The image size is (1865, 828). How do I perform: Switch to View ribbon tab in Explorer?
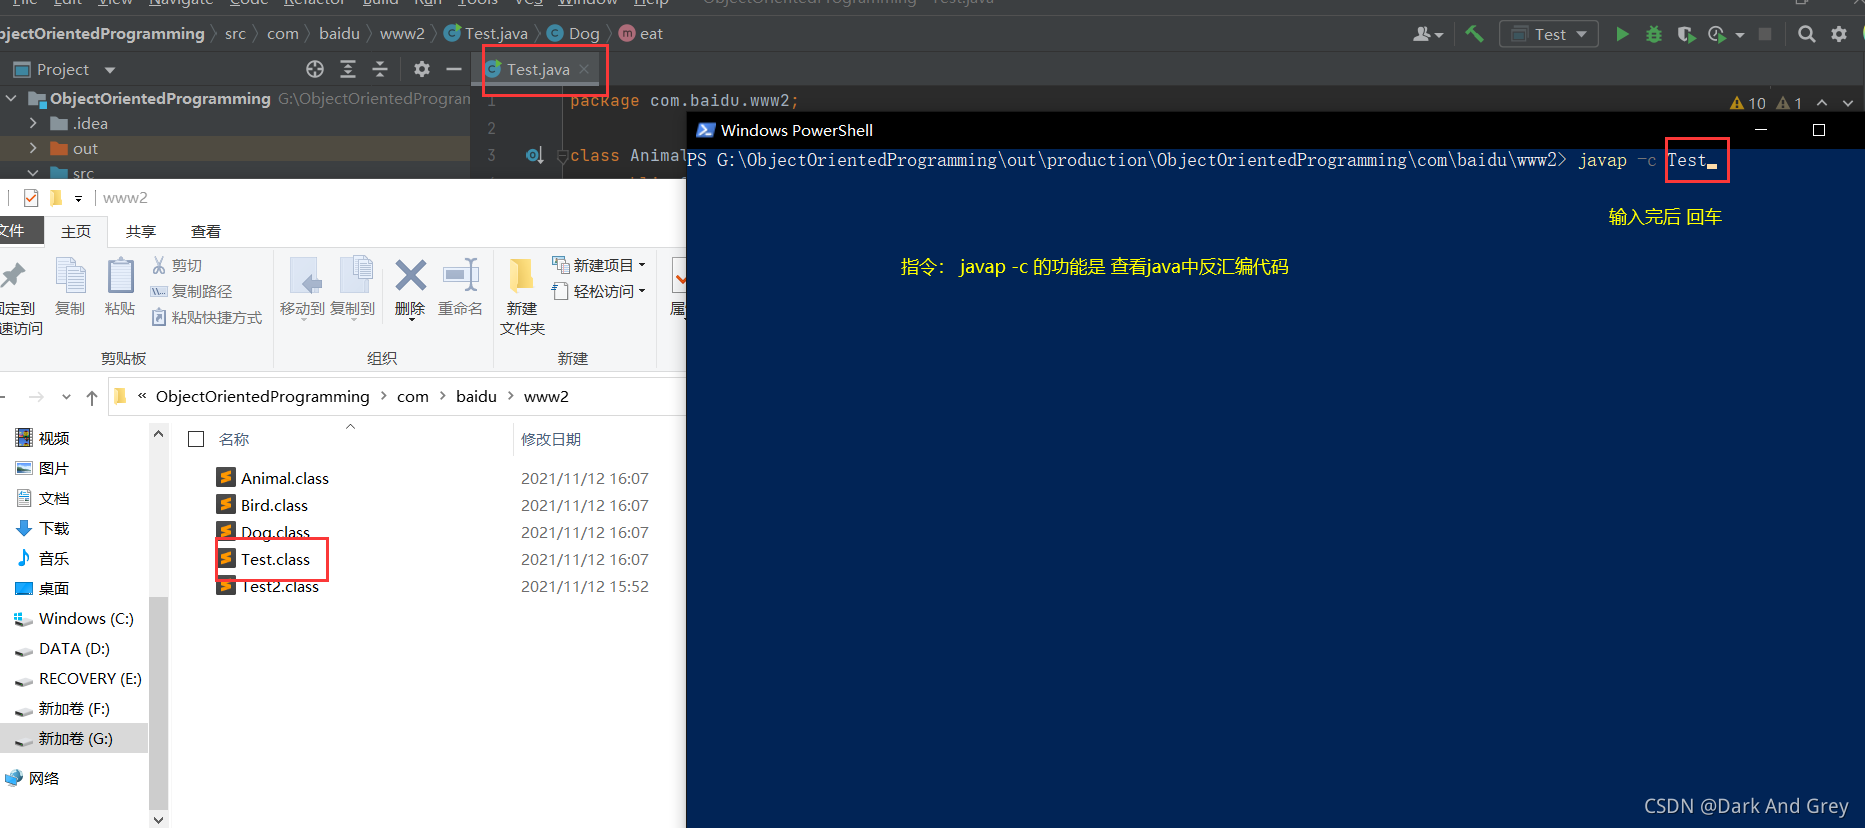pos(206,231)
